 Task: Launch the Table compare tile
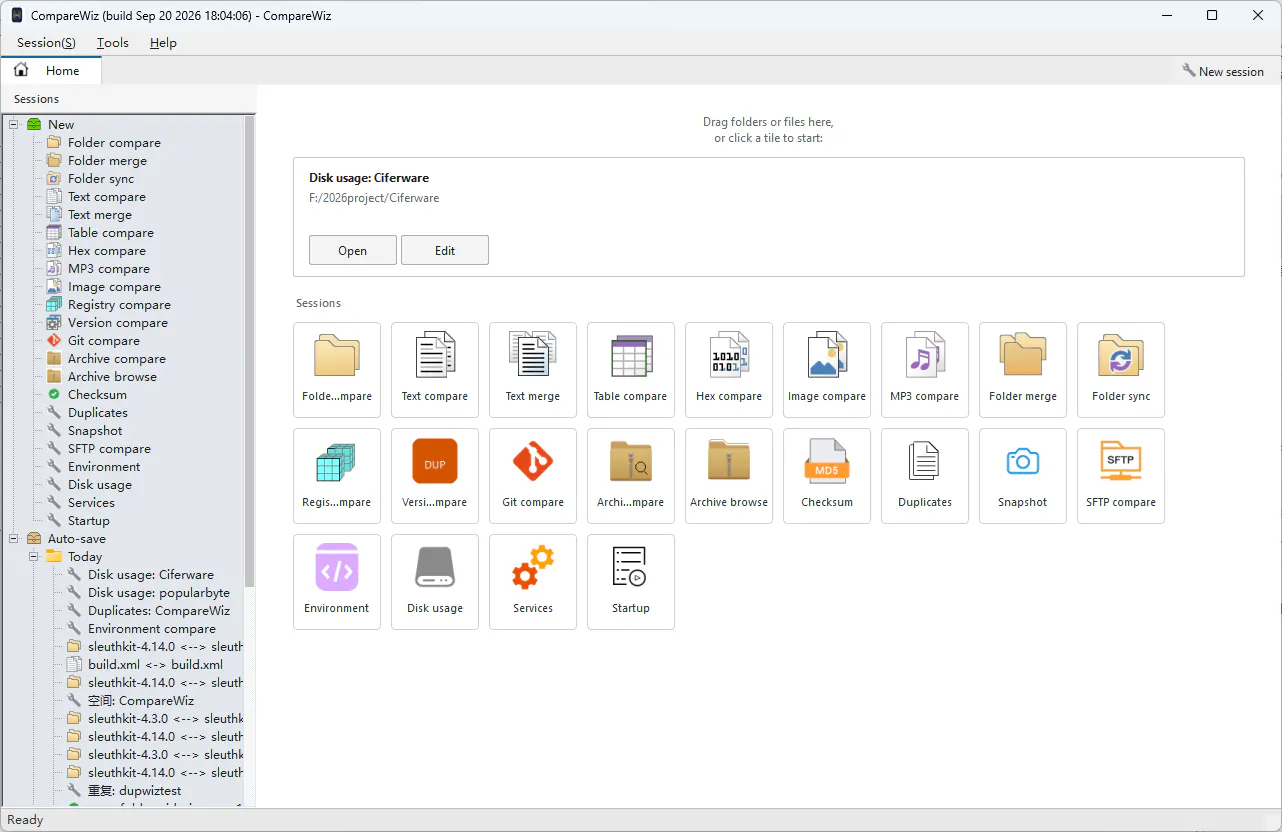point(631,370)
